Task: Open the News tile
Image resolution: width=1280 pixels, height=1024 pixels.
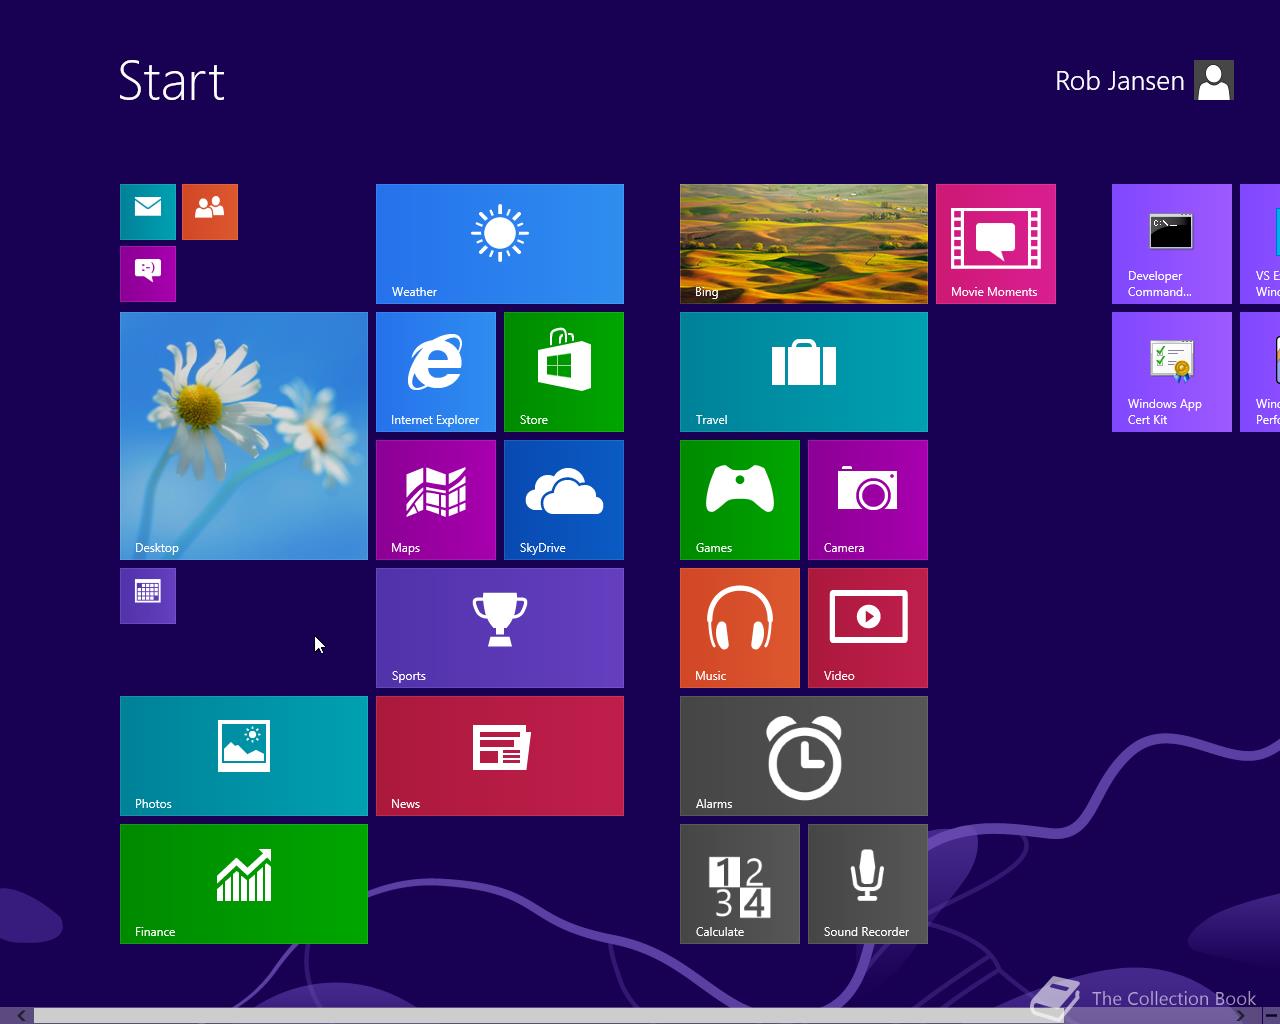Action: tap(500, 756)
